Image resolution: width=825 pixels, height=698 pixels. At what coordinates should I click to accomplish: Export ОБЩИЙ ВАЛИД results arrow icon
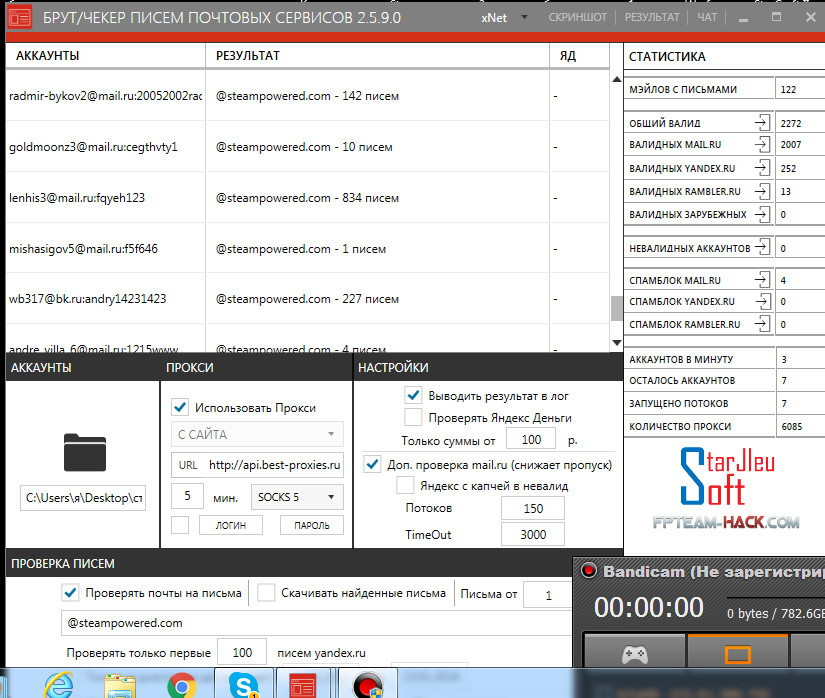(x=762, y=123)
